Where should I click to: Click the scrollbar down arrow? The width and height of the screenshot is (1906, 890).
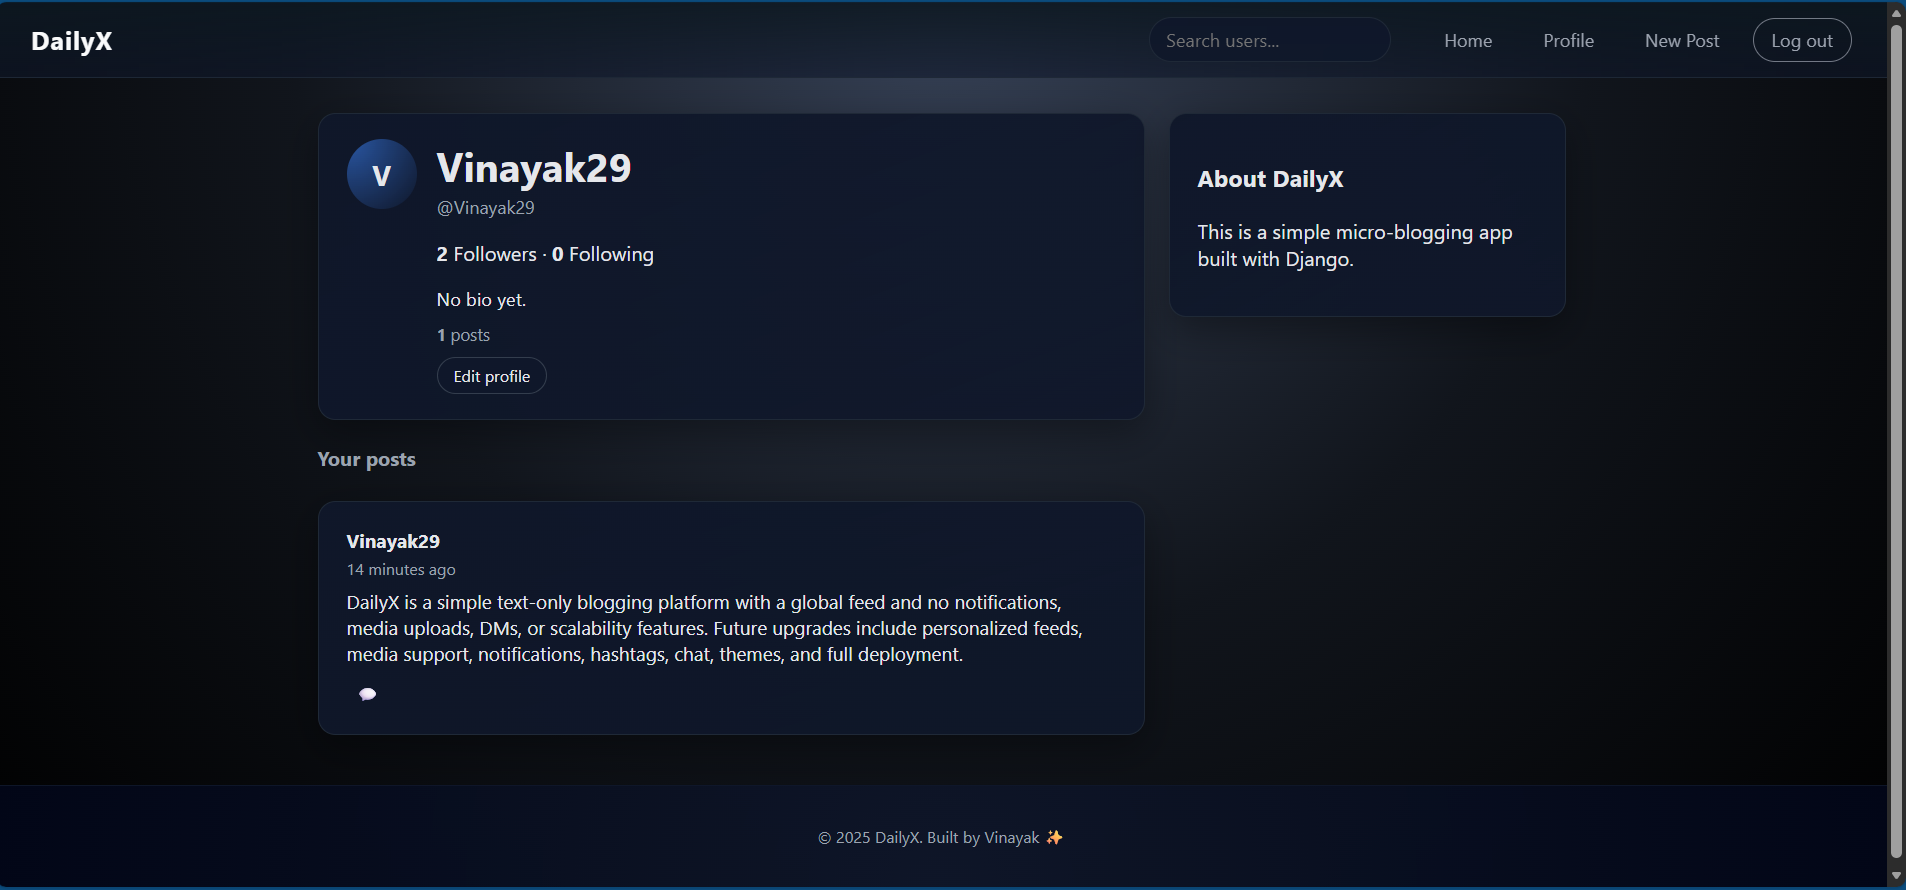coord(1896,876)
